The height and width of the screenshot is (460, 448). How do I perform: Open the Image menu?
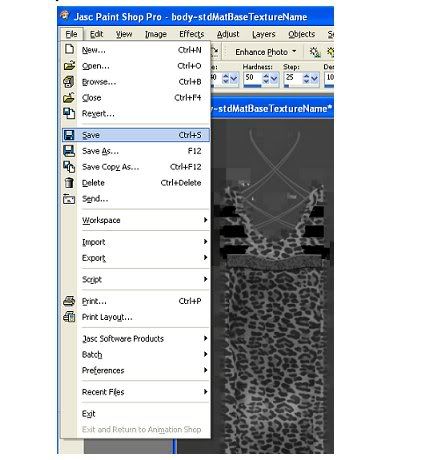tap(156, 34)
